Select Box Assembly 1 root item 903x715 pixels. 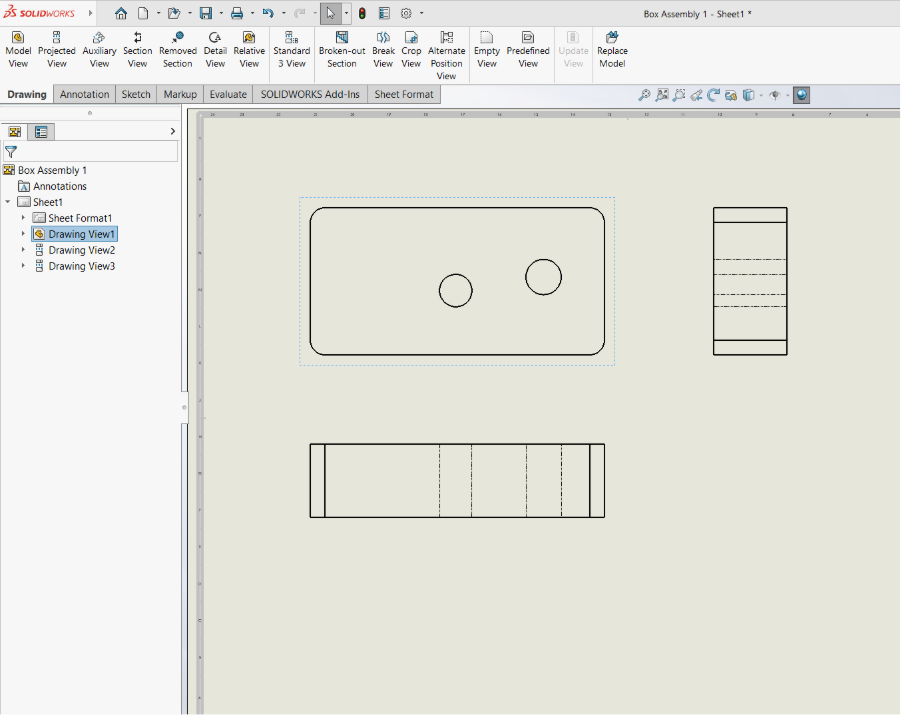45,170
